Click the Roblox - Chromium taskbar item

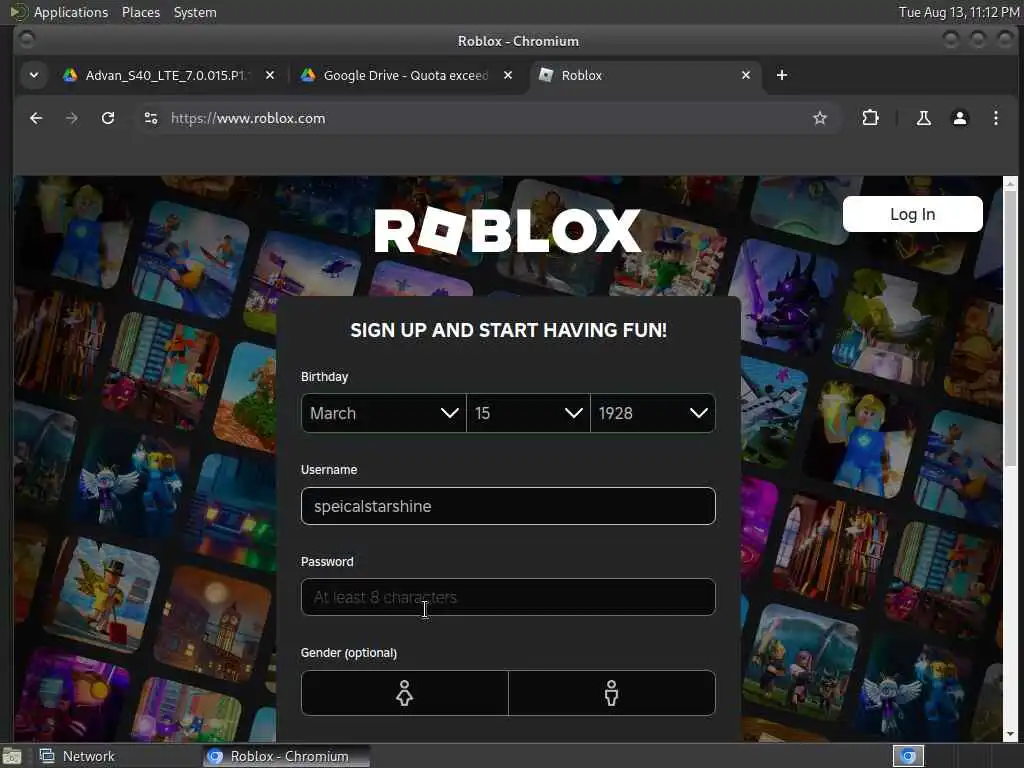286,756
